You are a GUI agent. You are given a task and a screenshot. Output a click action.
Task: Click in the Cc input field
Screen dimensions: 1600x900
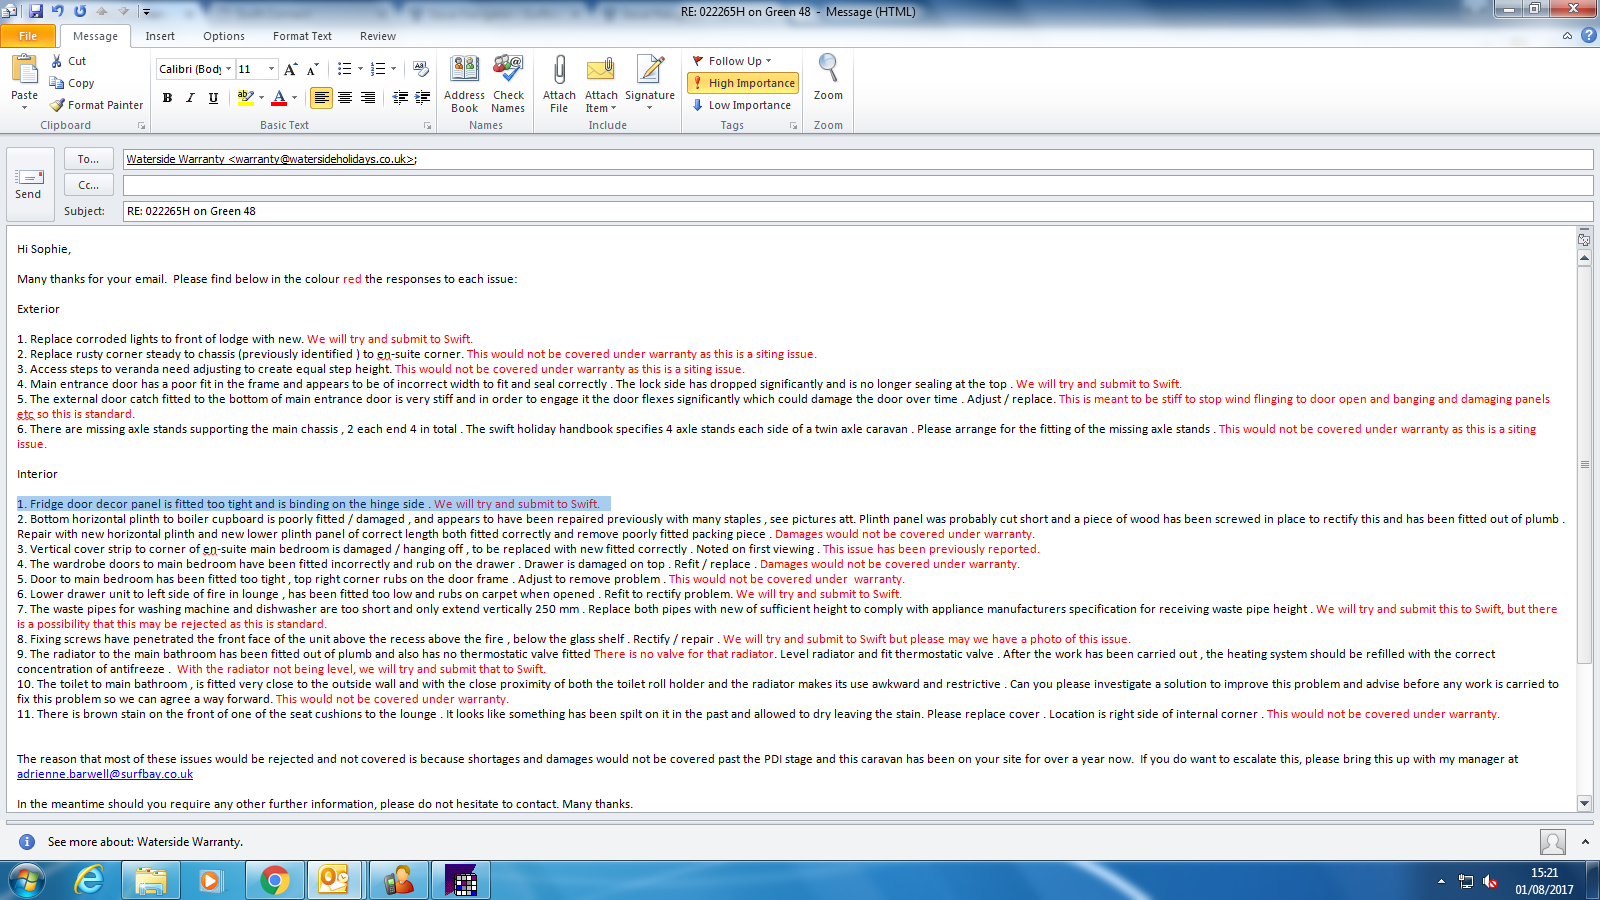(x=858, y=185)
